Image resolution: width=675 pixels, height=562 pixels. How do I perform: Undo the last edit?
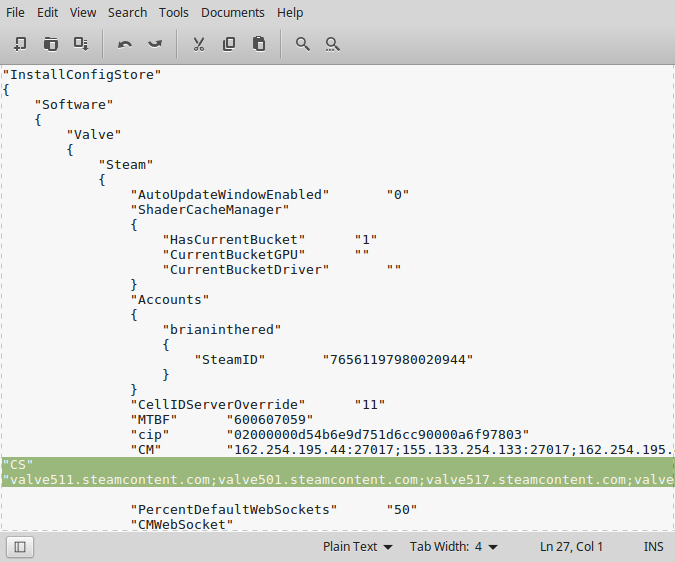[x=125, y=44]
